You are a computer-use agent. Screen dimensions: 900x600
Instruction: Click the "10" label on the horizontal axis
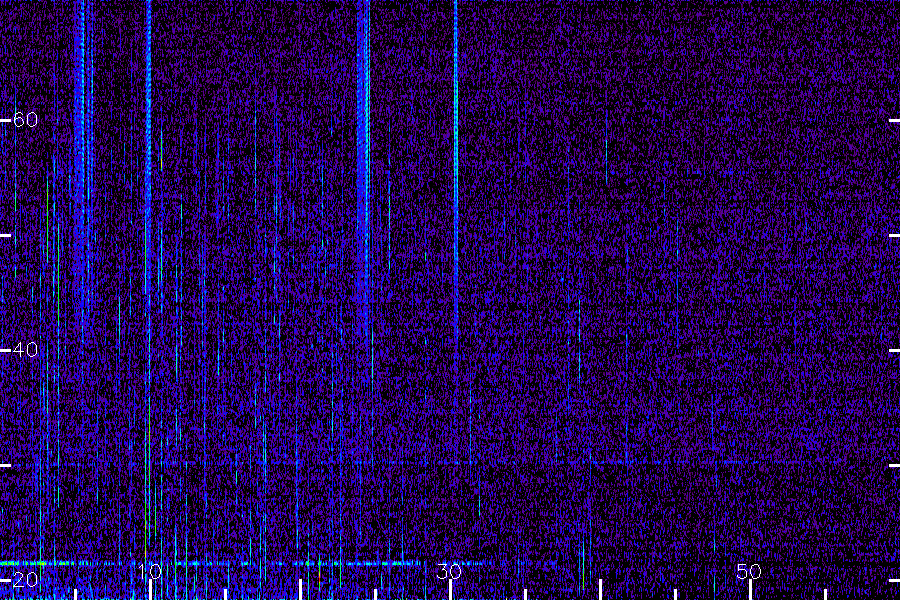pos(150,571)
